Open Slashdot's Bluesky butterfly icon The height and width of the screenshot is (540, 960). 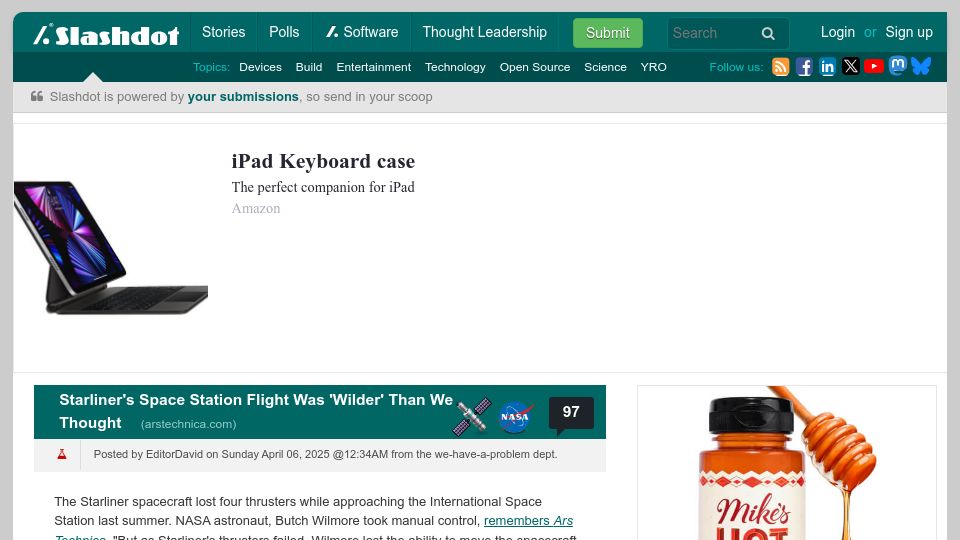(921, 66)
